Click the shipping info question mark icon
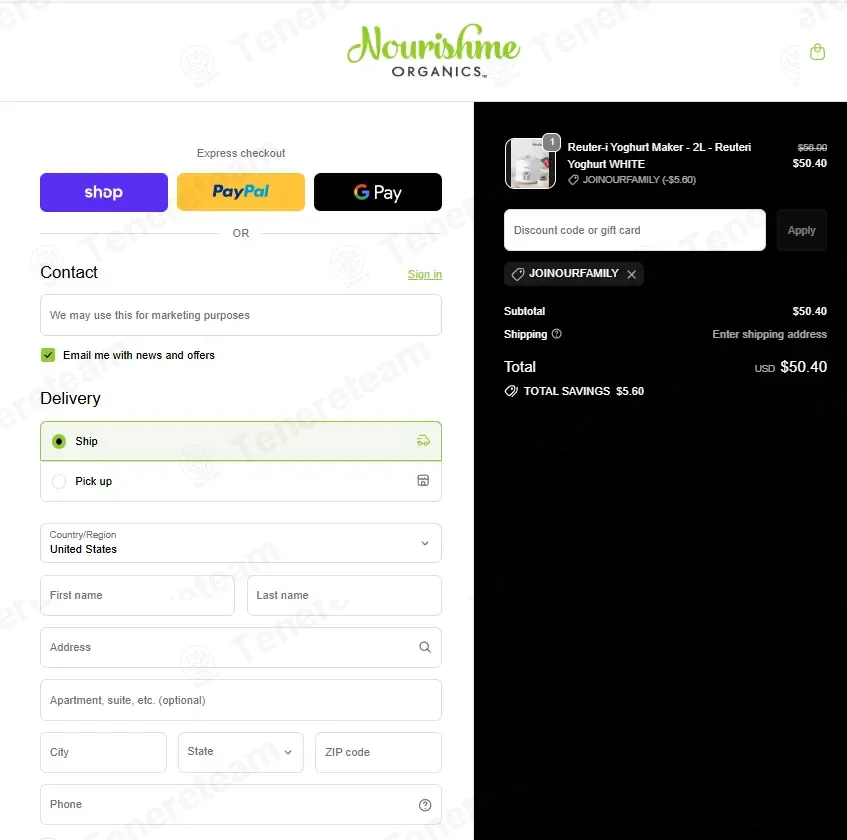The height and width of the screenshot is (840, 847). [556, 334]
